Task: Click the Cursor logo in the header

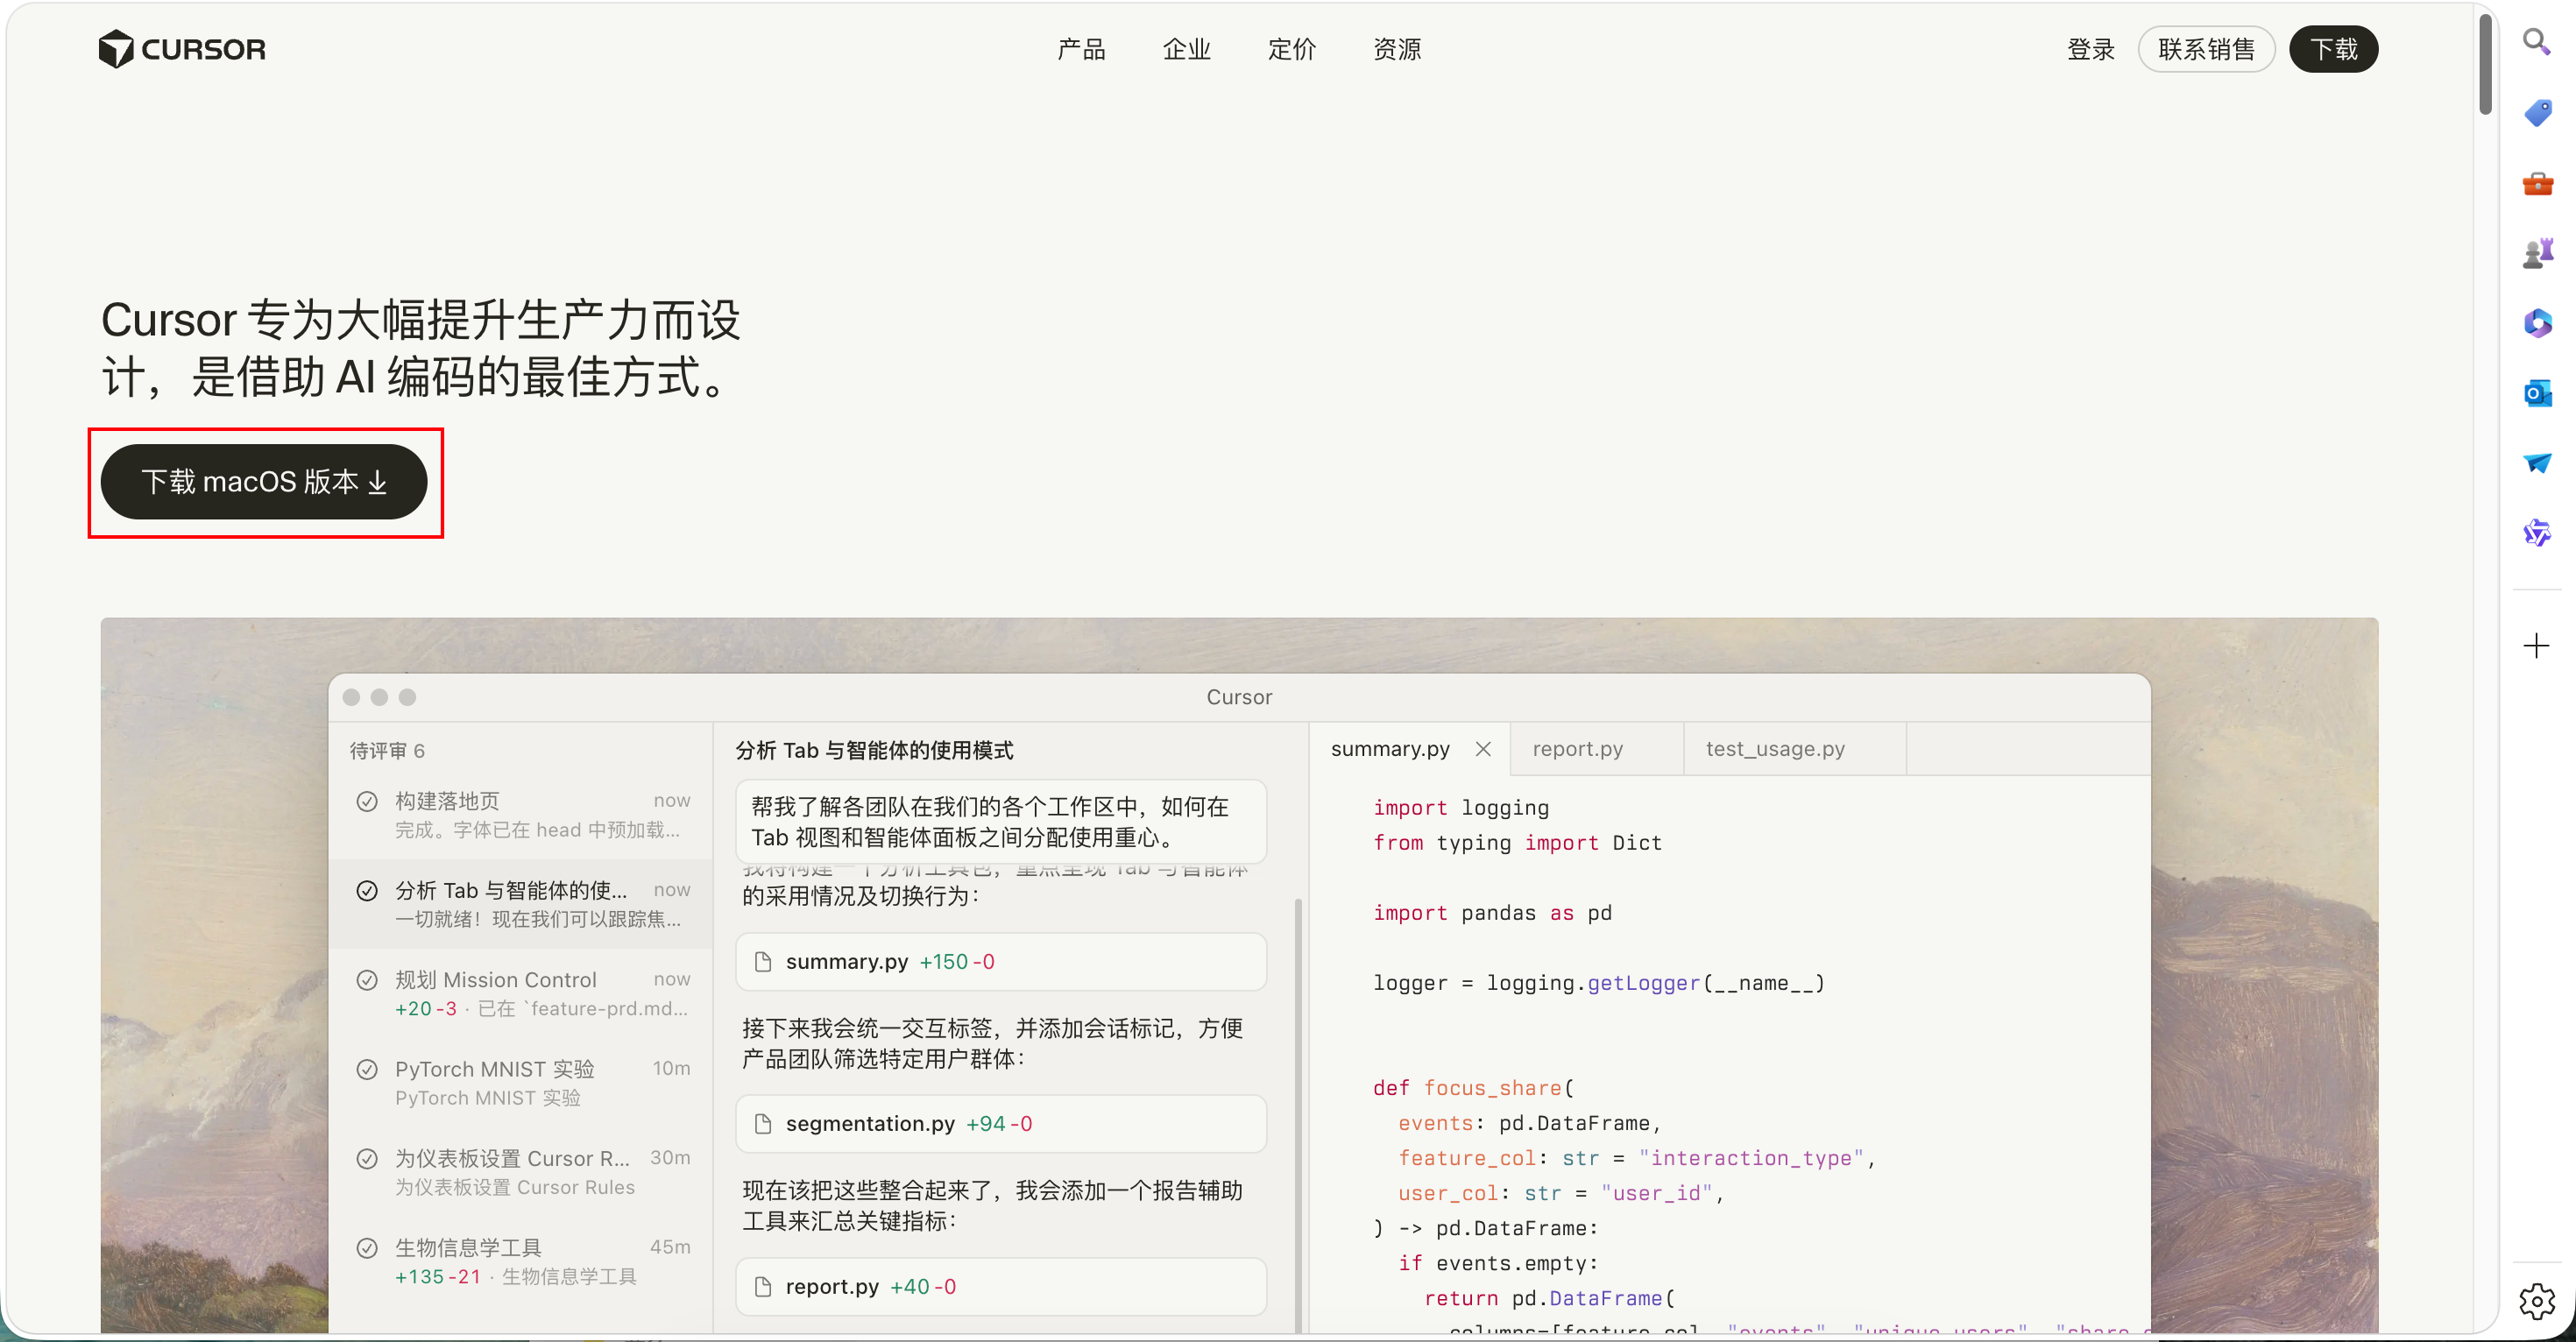Action: point(182,48)
